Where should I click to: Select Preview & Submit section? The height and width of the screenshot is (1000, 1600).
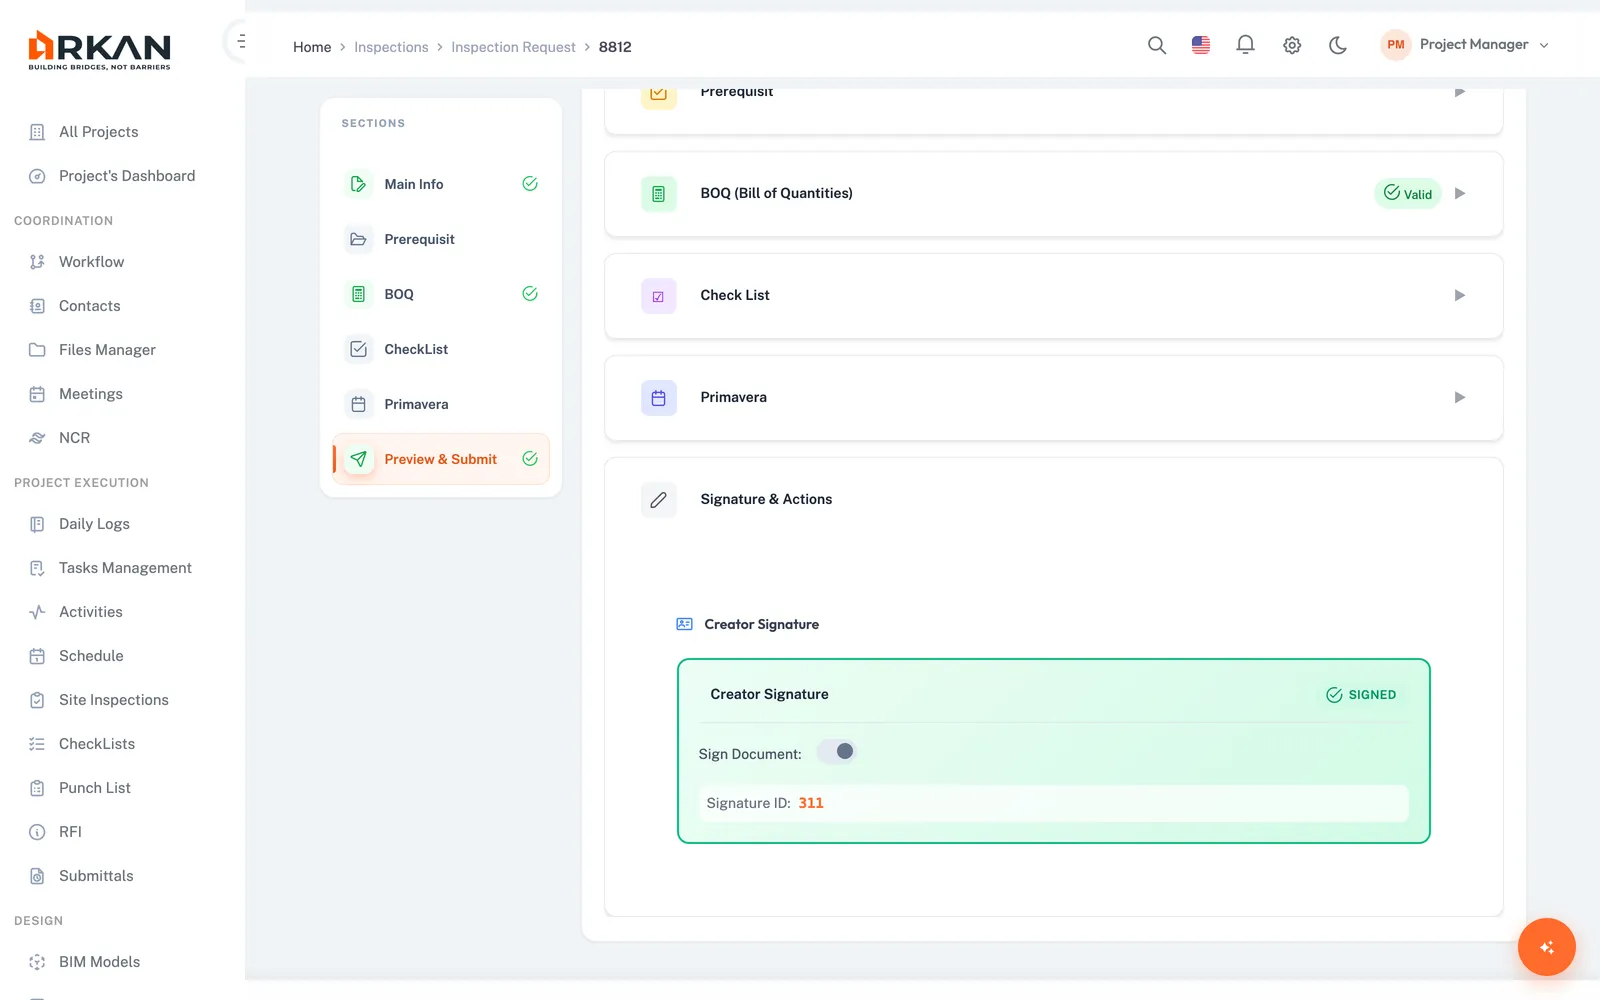441,459
